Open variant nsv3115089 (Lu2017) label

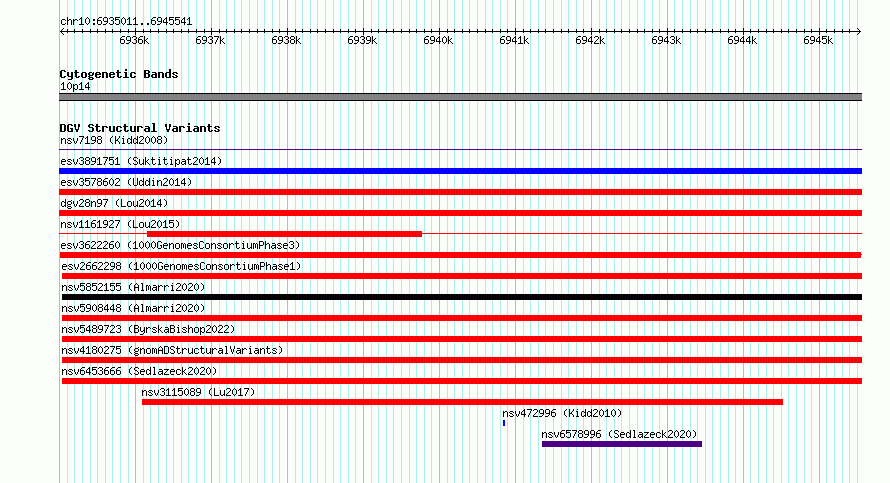(x=198, y=392)
